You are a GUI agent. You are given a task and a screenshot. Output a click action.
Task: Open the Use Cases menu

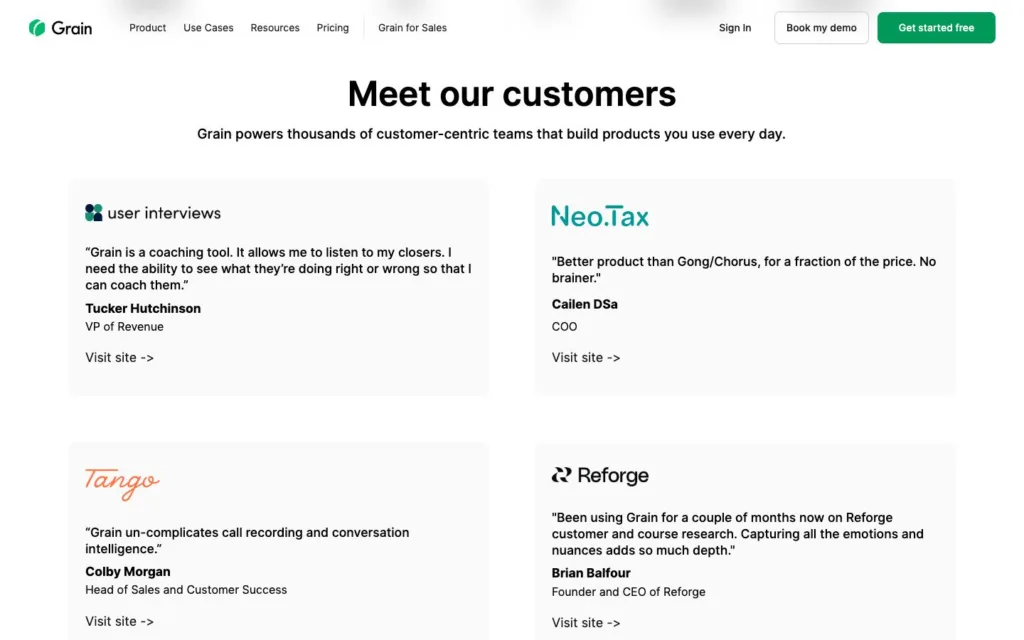(208, 28)
